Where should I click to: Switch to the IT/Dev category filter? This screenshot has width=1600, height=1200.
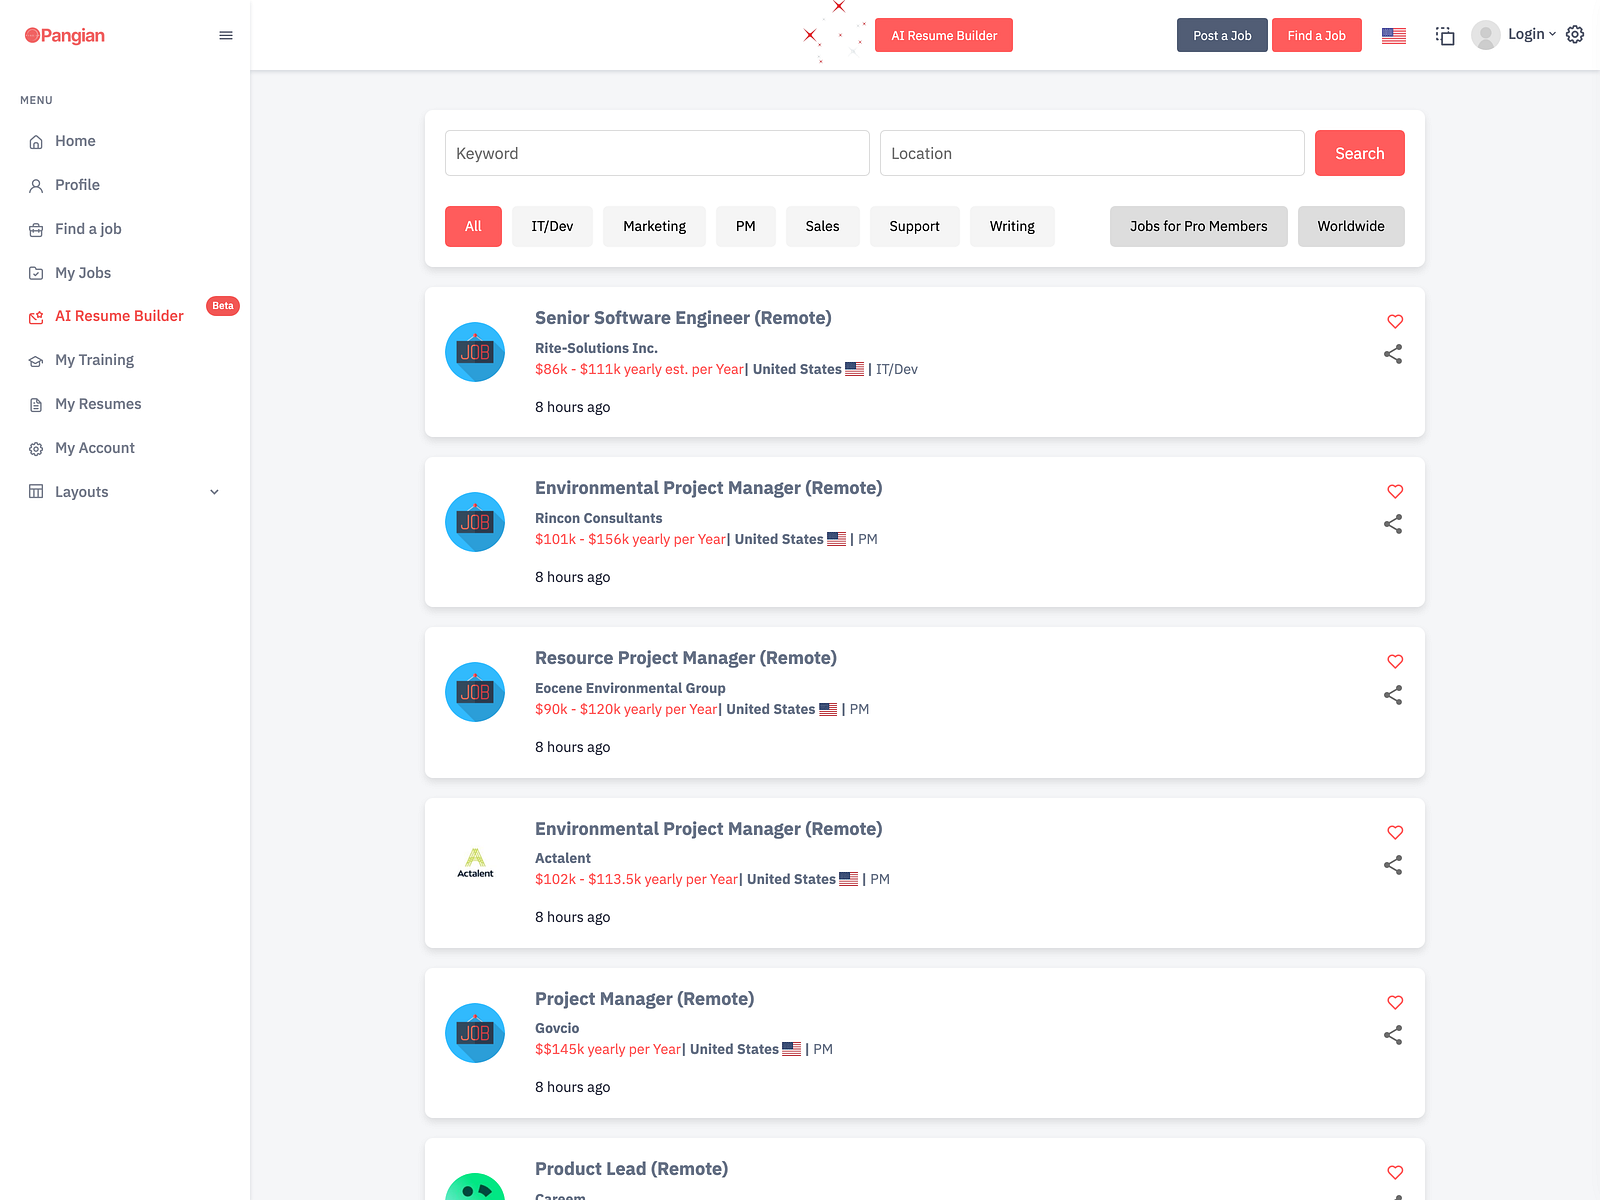click(x=552, y=226)
